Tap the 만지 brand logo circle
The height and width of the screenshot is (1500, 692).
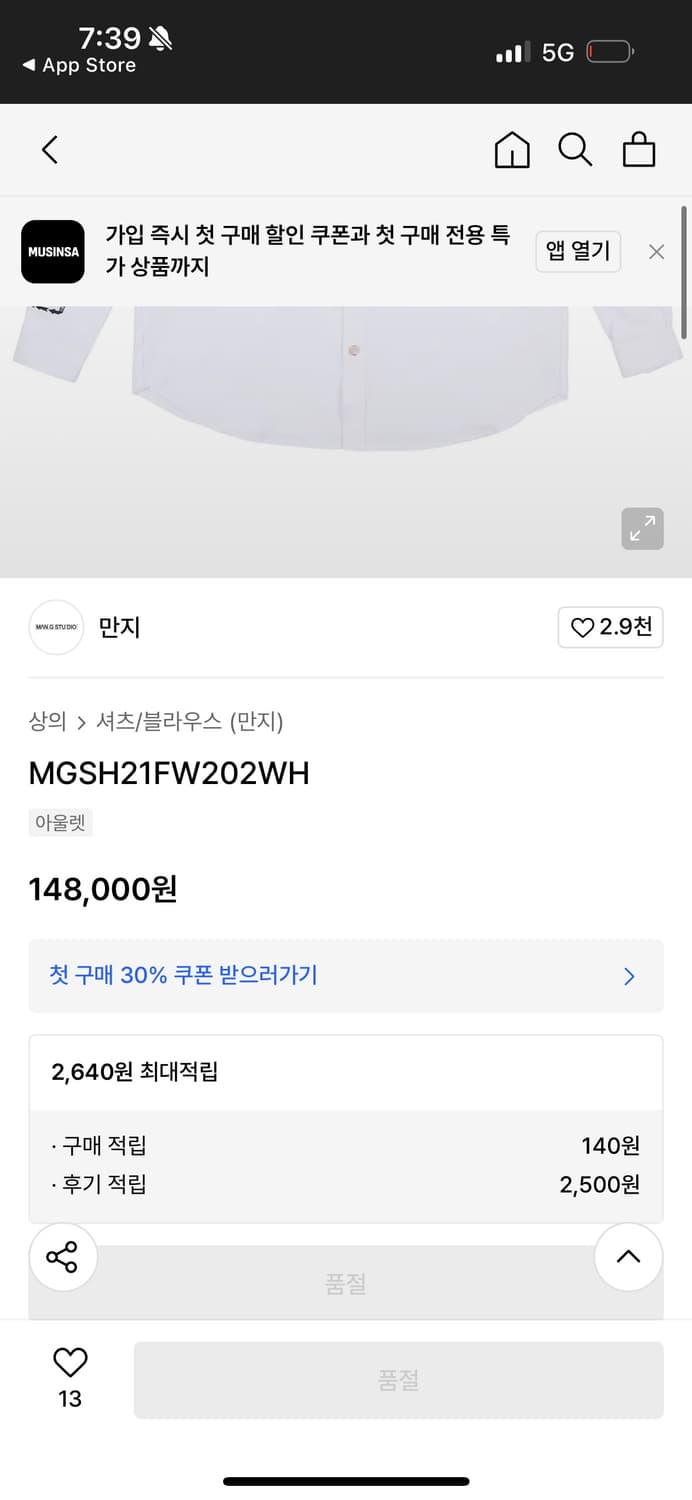[55, 627]
